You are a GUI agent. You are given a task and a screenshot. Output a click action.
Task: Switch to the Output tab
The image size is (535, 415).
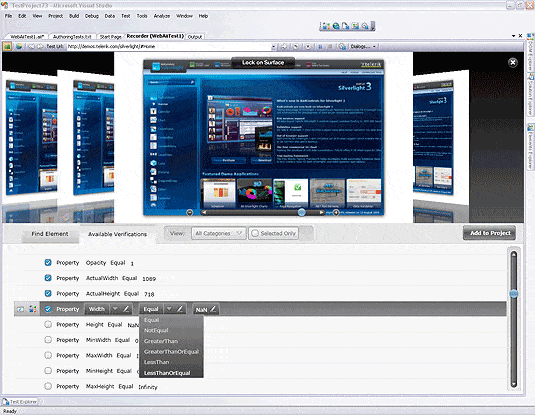195,37
